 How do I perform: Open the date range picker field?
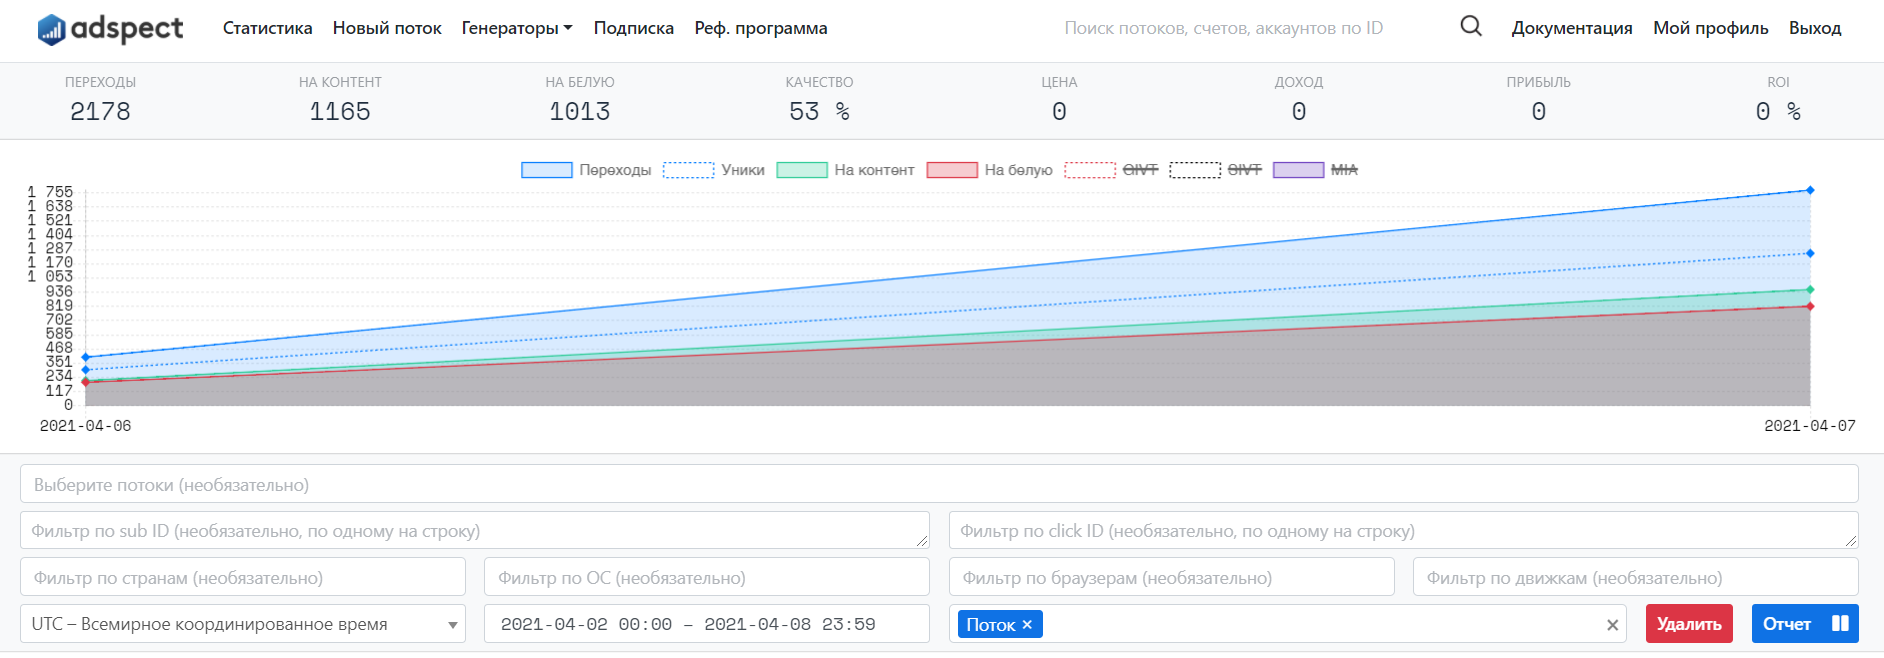coord(707,624)
